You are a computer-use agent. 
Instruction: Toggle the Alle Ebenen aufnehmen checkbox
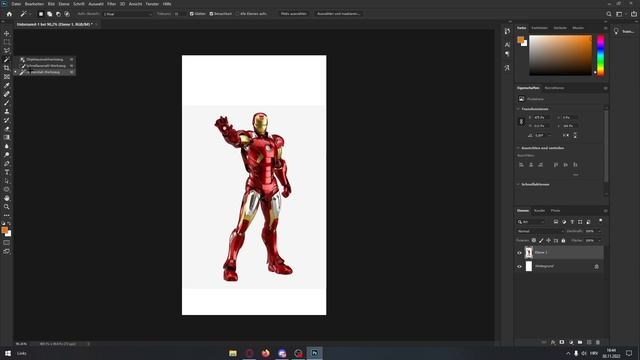coord(237,14)
